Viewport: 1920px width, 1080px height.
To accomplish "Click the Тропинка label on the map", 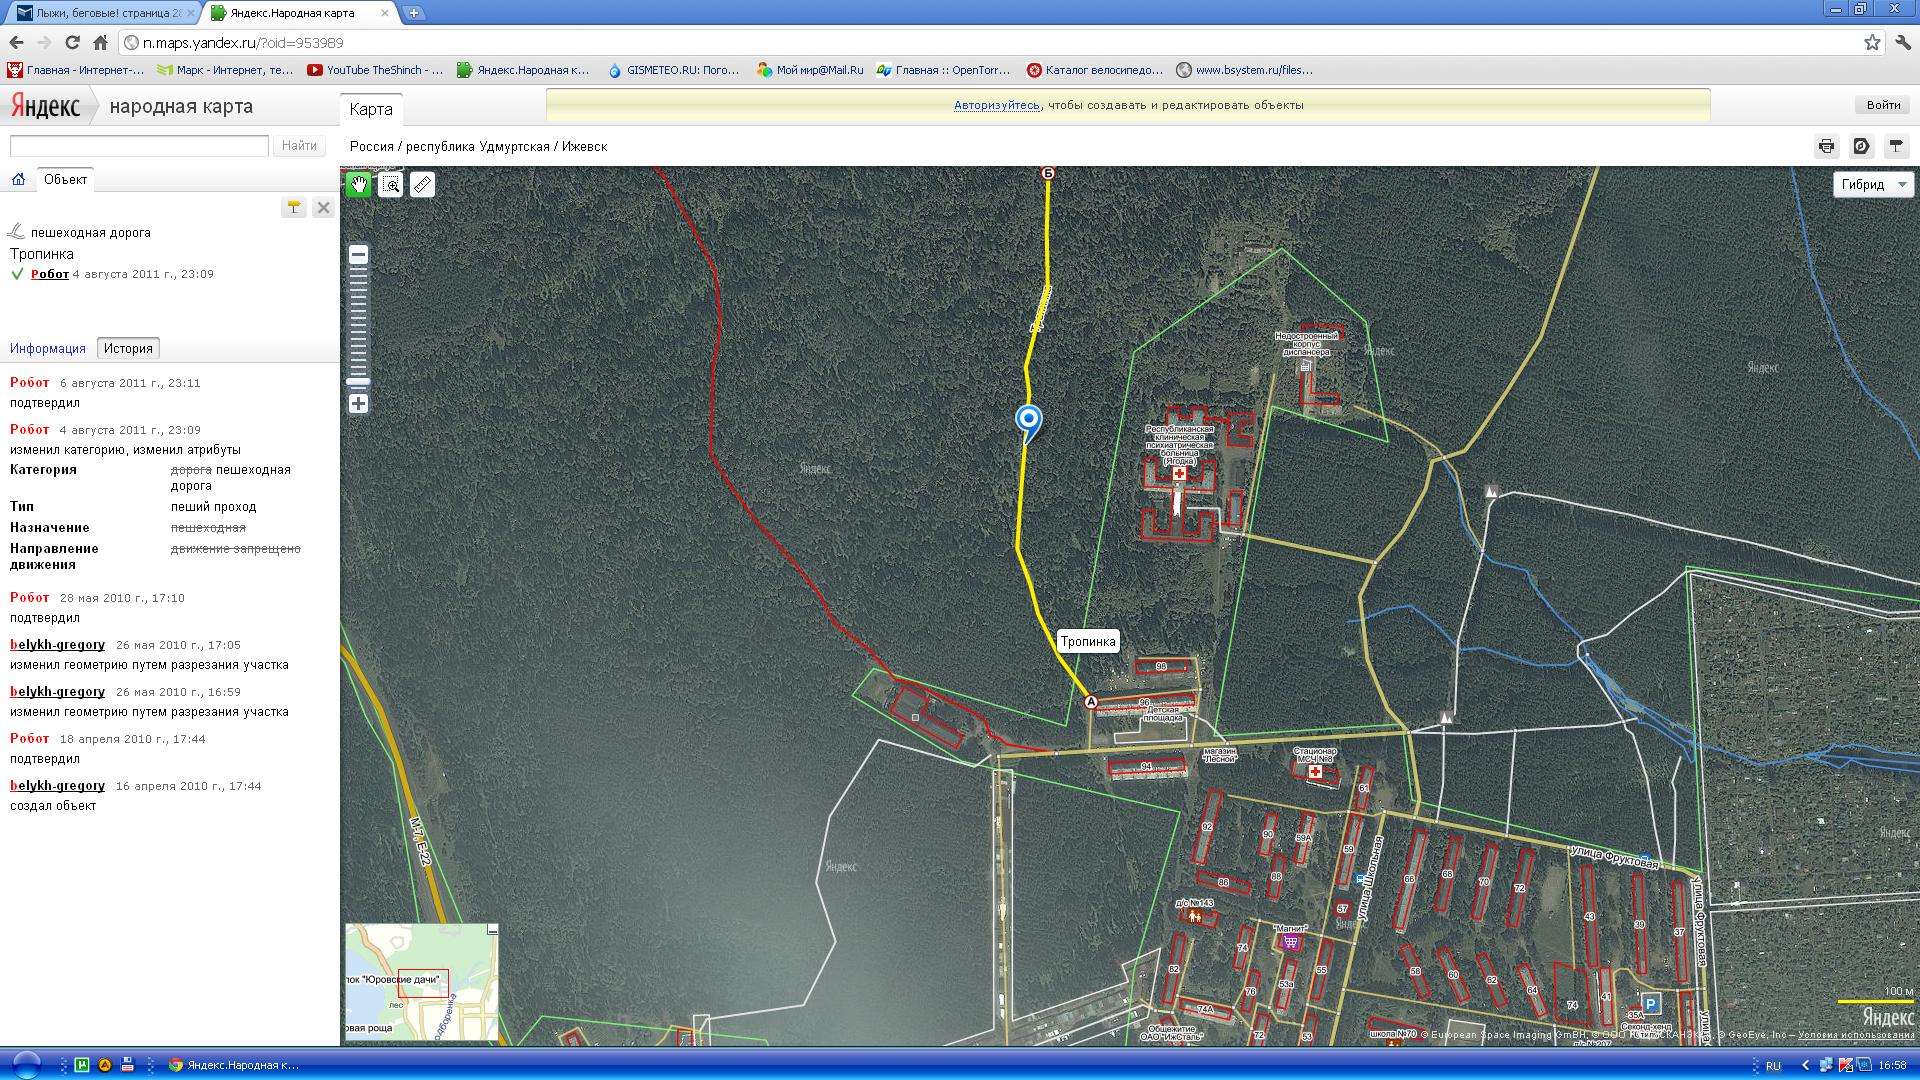I will click(x=1088, y=642).
